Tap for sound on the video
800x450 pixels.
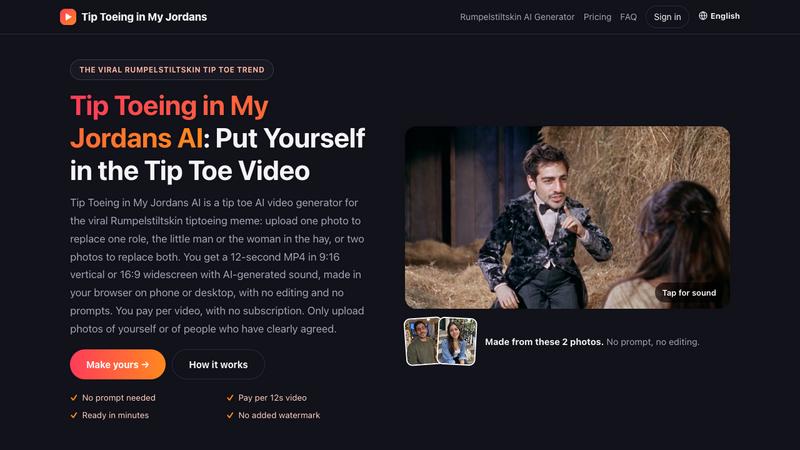click(x=689, y=293)
